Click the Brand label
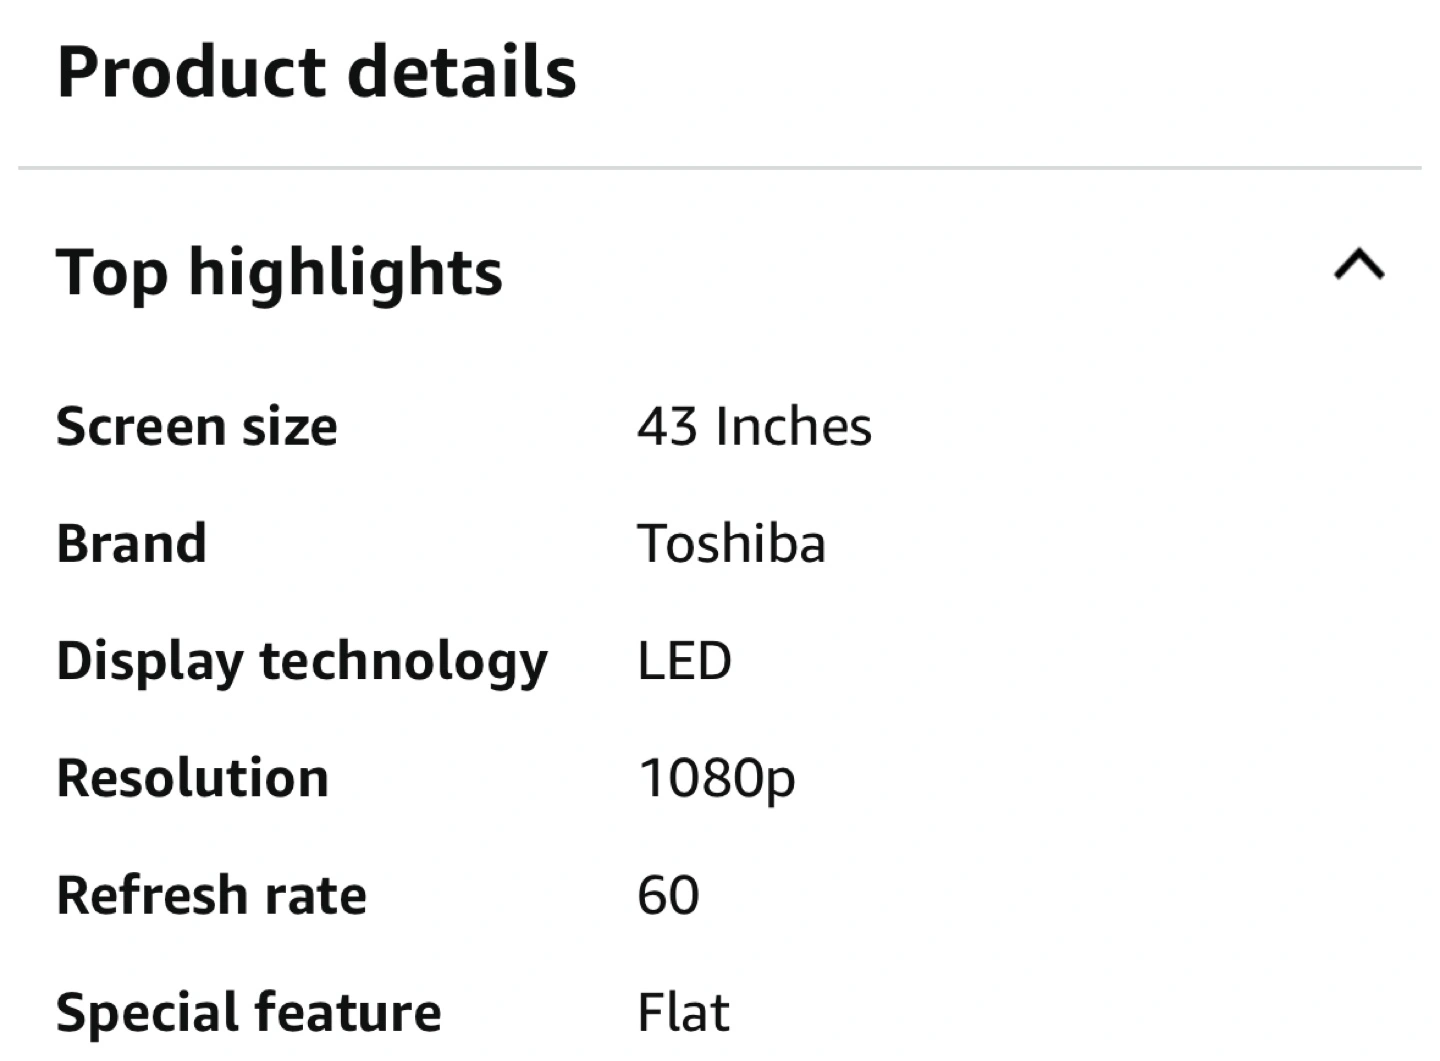Screen dimensions: 1440x1061 tap(132, 544)
